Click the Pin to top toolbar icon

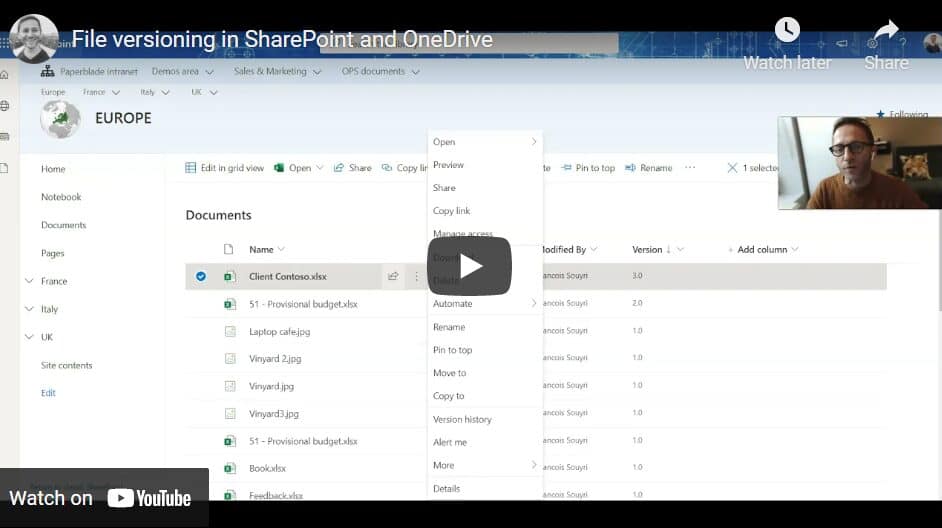point(567,168)
